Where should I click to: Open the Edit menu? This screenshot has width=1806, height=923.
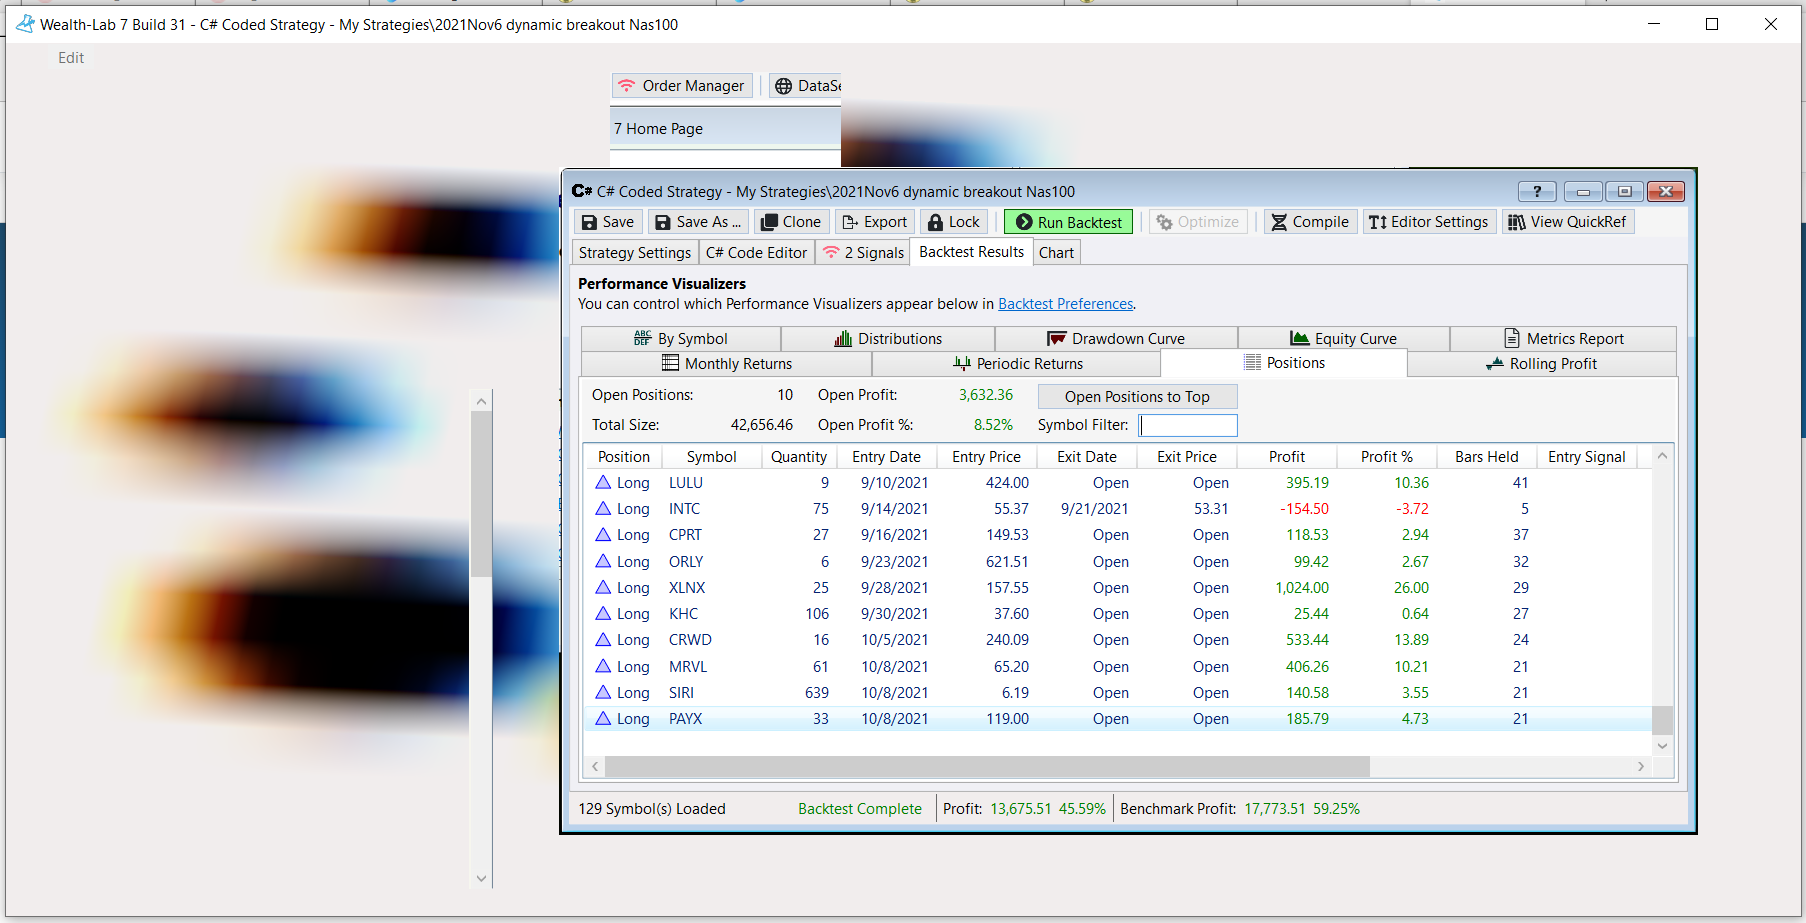point(71,58)
